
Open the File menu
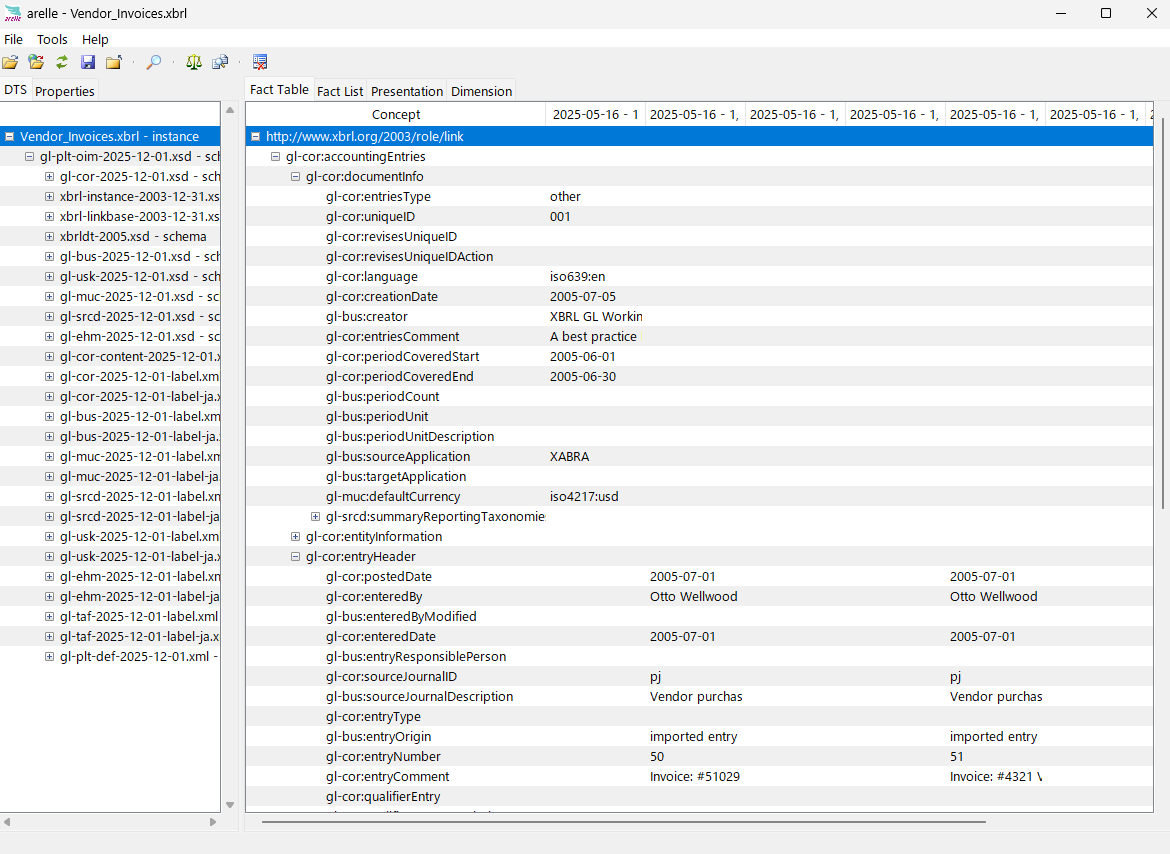(13, 40)
